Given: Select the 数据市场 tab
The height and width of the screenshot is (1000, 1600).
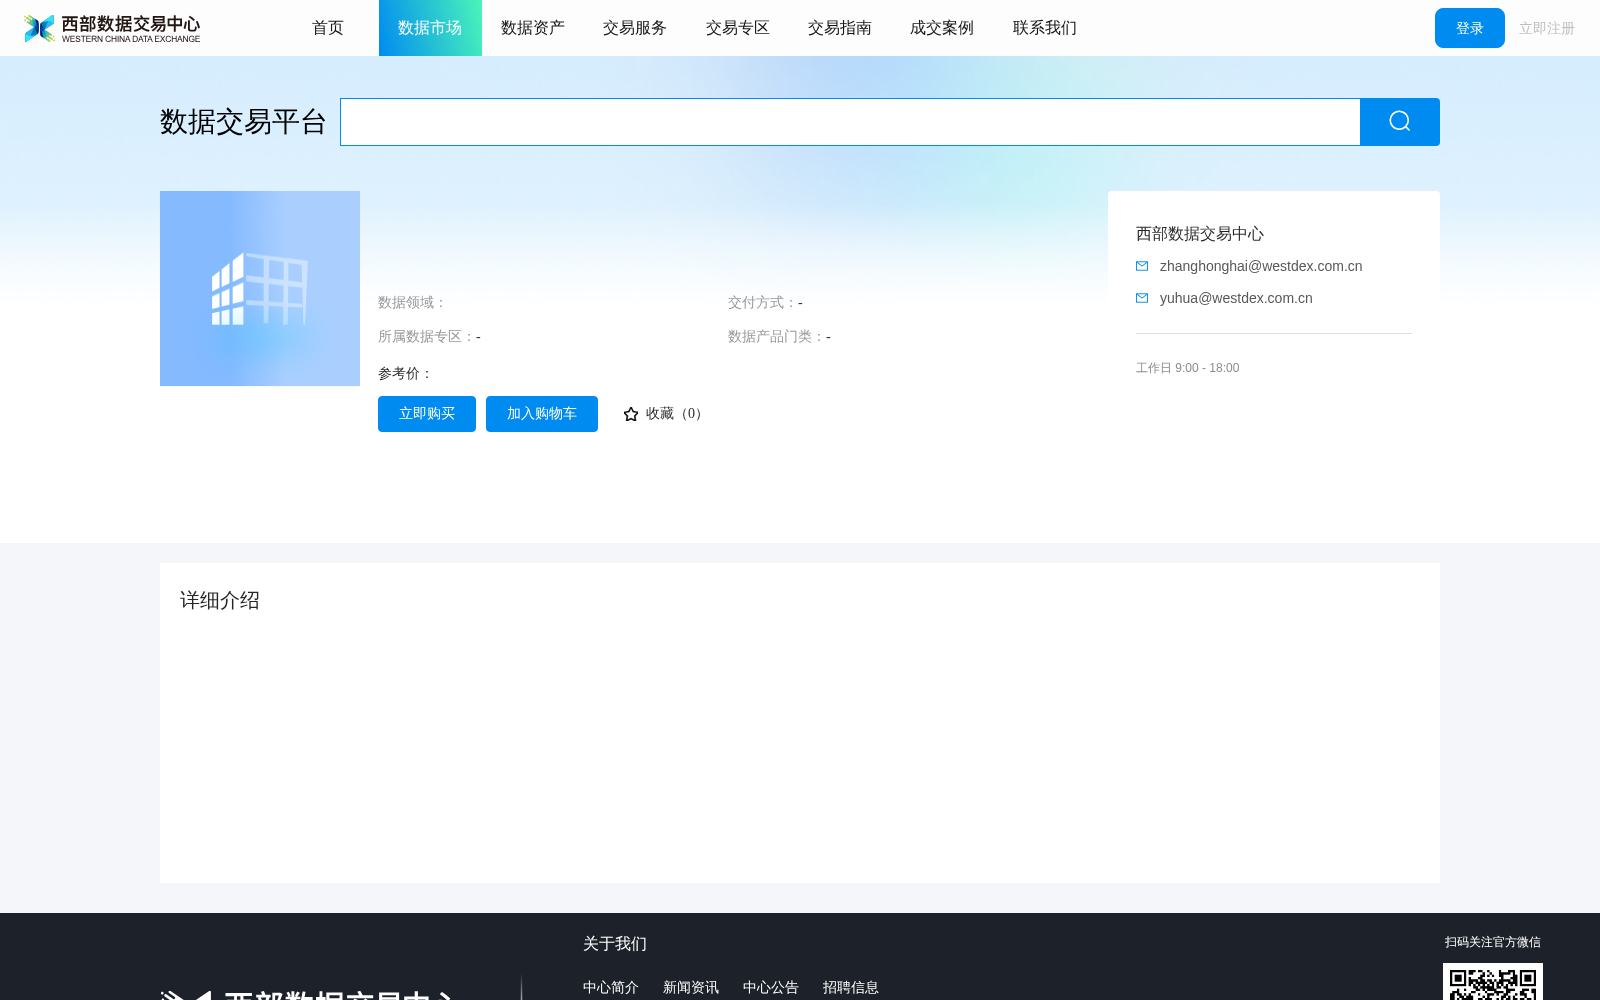Looking at the screenshot, I should coord(430,28).
